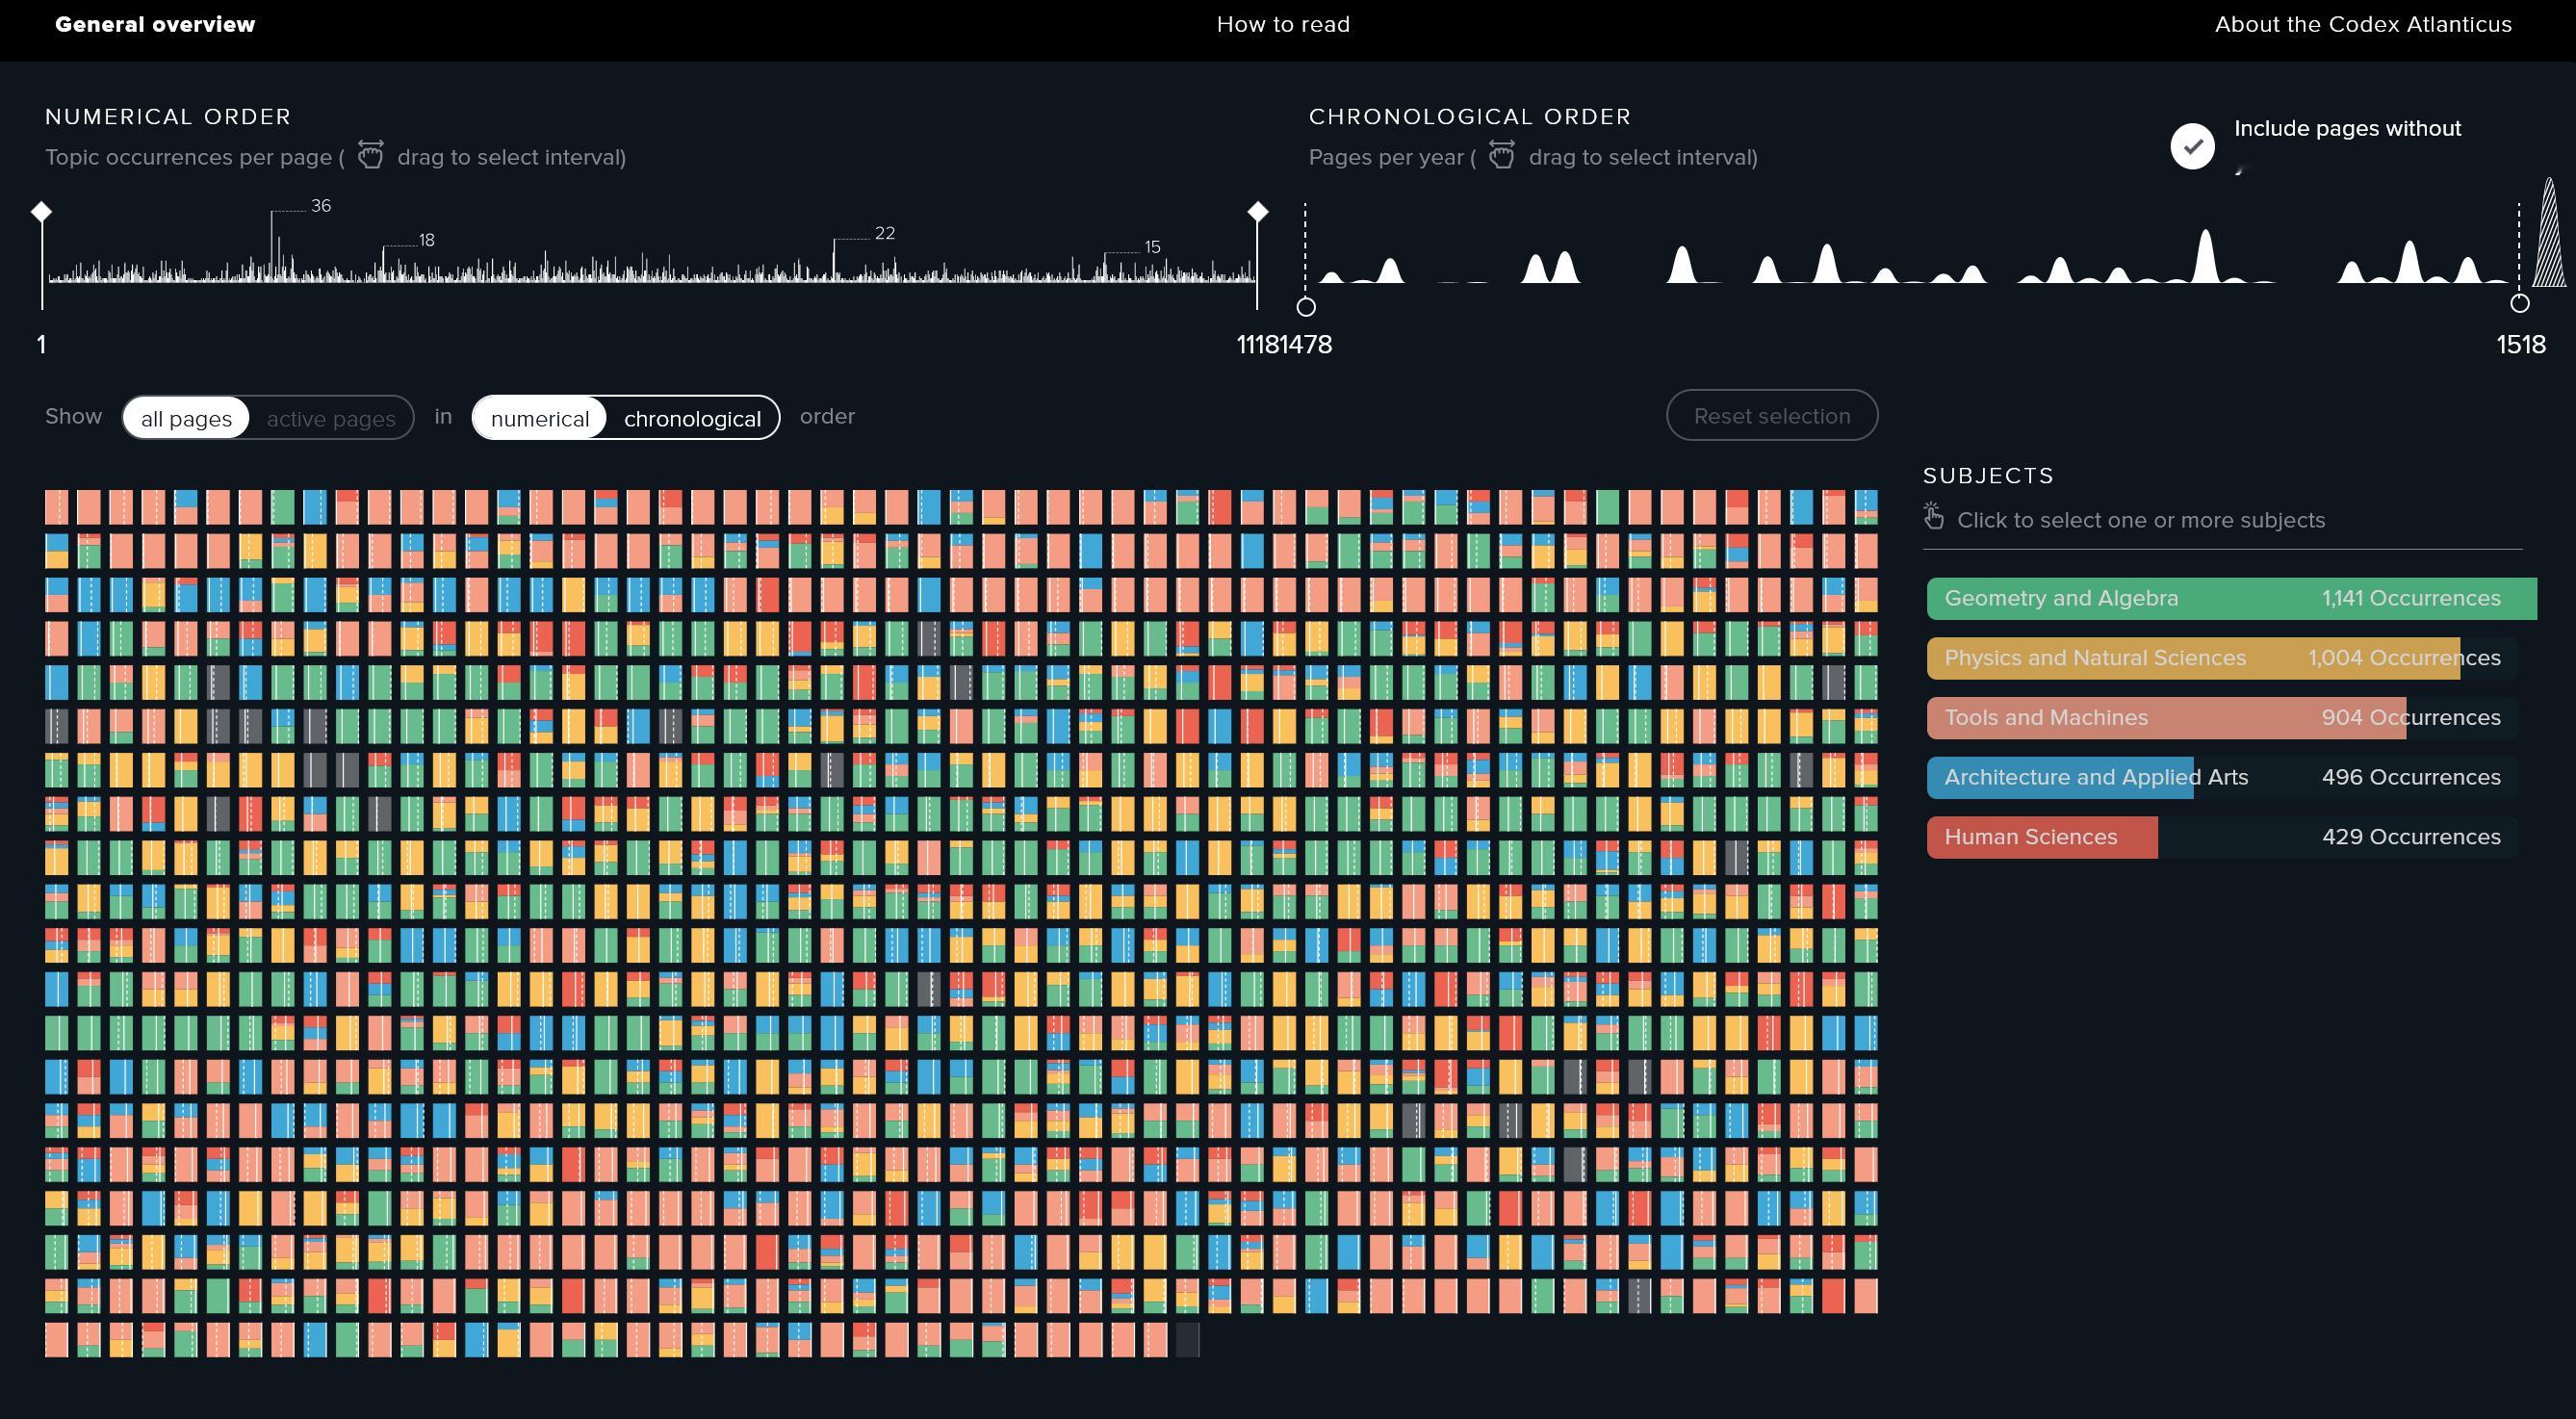Toggle Include pages without date checkbox
Screen dimensions: 2576x1419
[x=2192, y=146]
